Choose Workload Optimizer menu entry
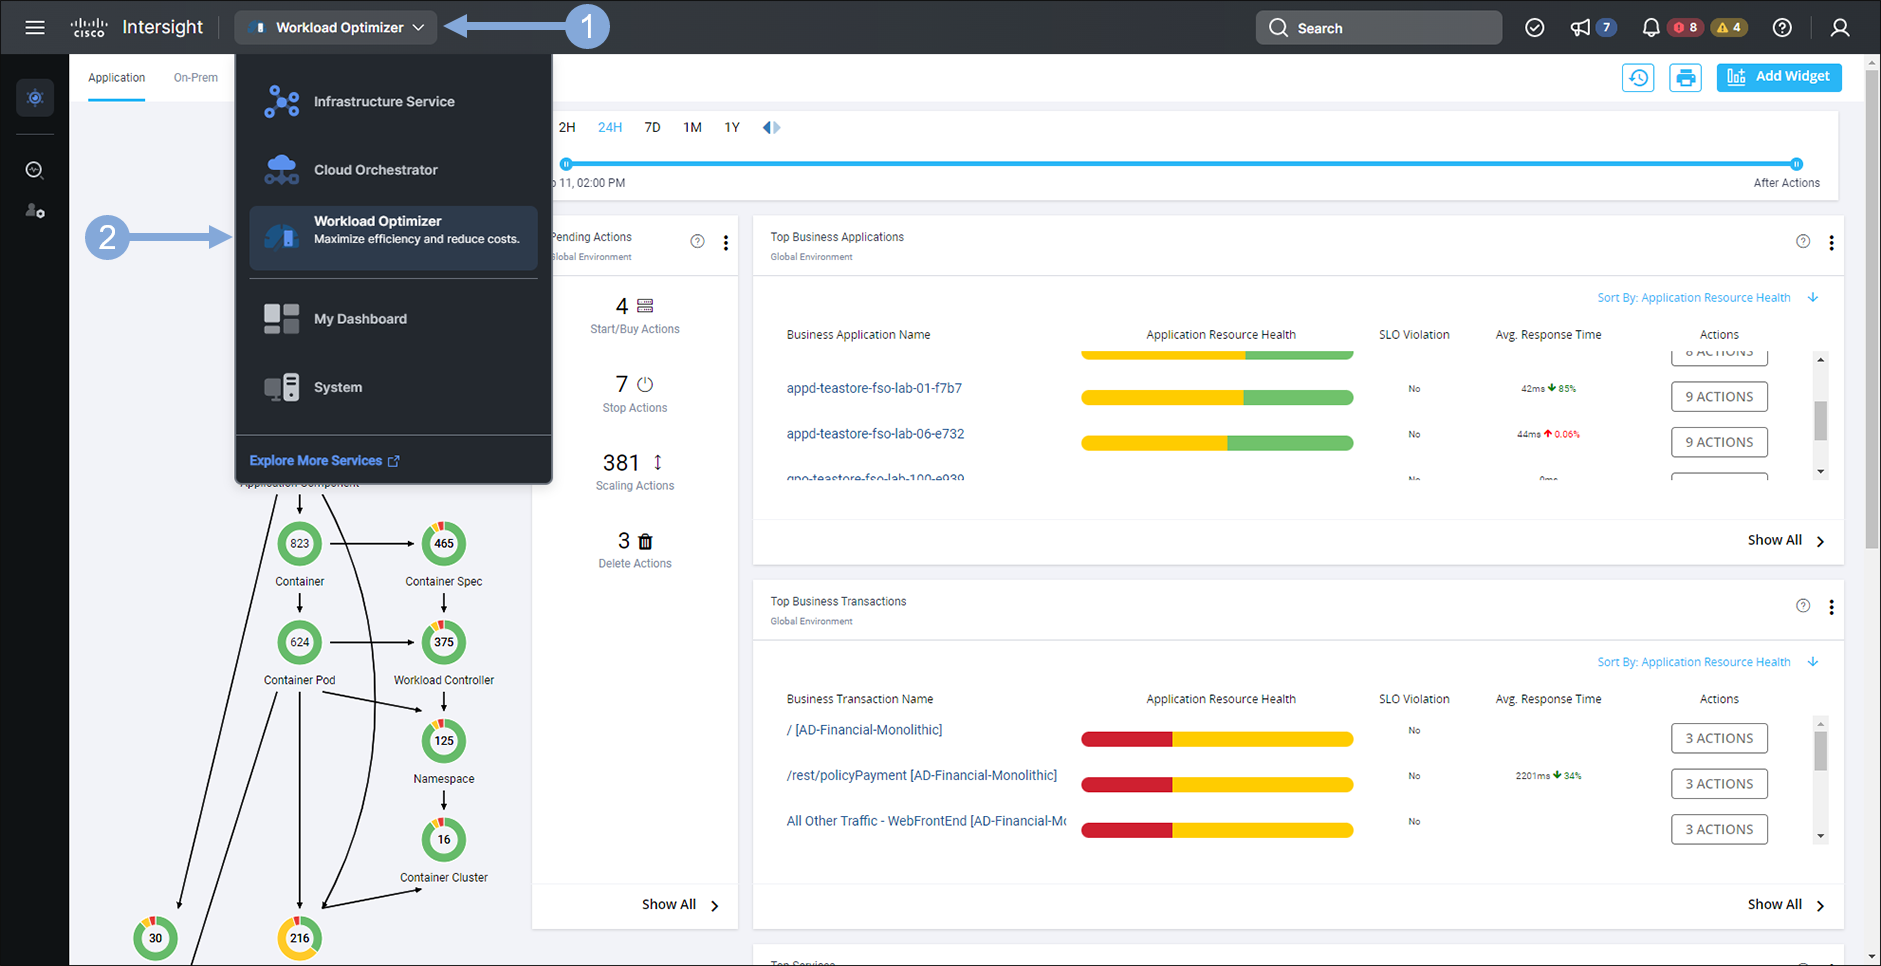 pyautogui.click(x=393, y=237)
